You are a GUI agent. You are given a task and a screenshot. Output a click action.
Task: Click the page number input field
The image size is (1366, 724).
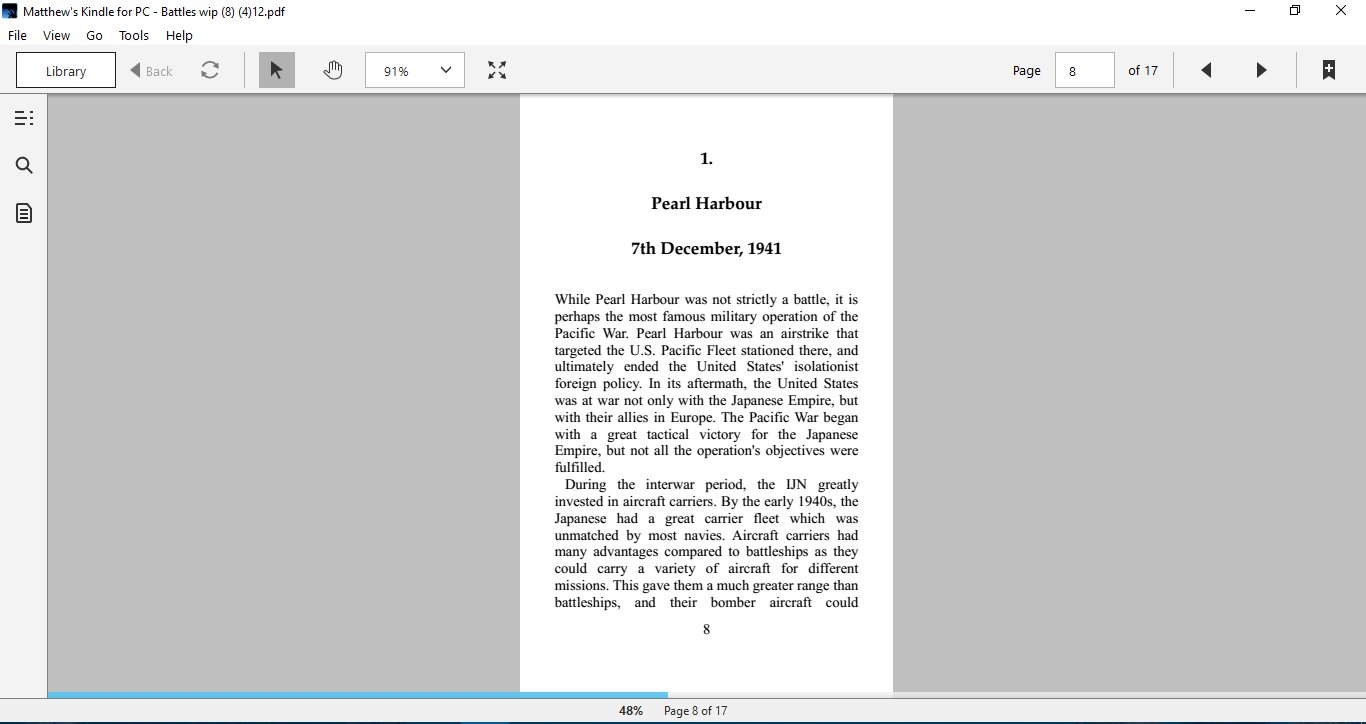pyautogui.click(x=1085, y=70)
